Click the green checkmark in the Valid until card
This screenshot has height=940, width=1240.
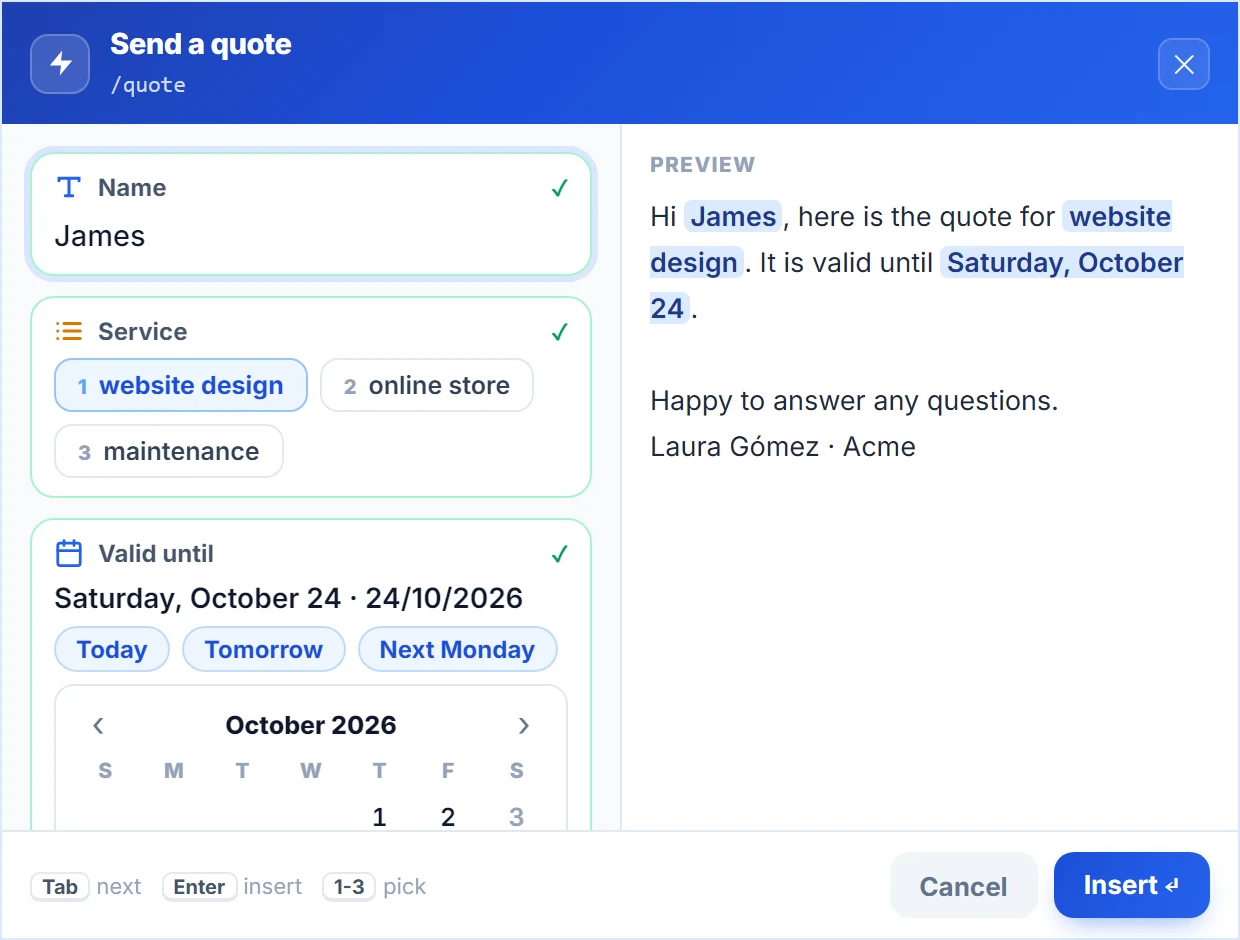[x=560, y=554]
